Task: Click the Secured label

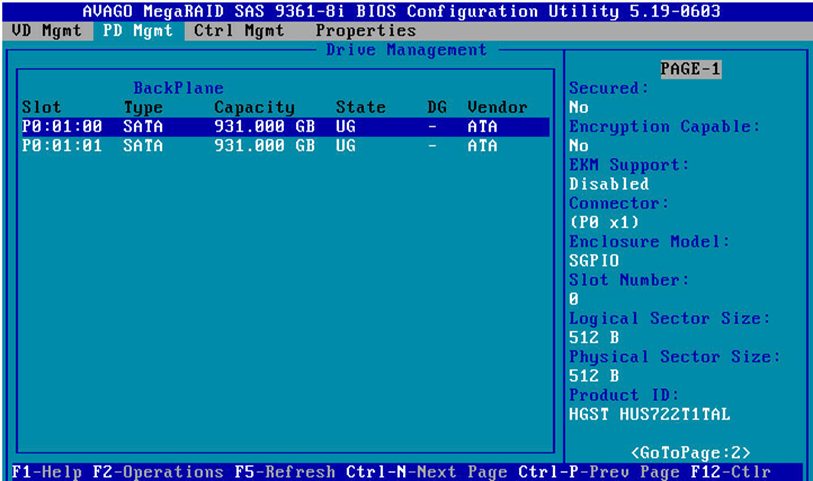Action: click(609, 88)
